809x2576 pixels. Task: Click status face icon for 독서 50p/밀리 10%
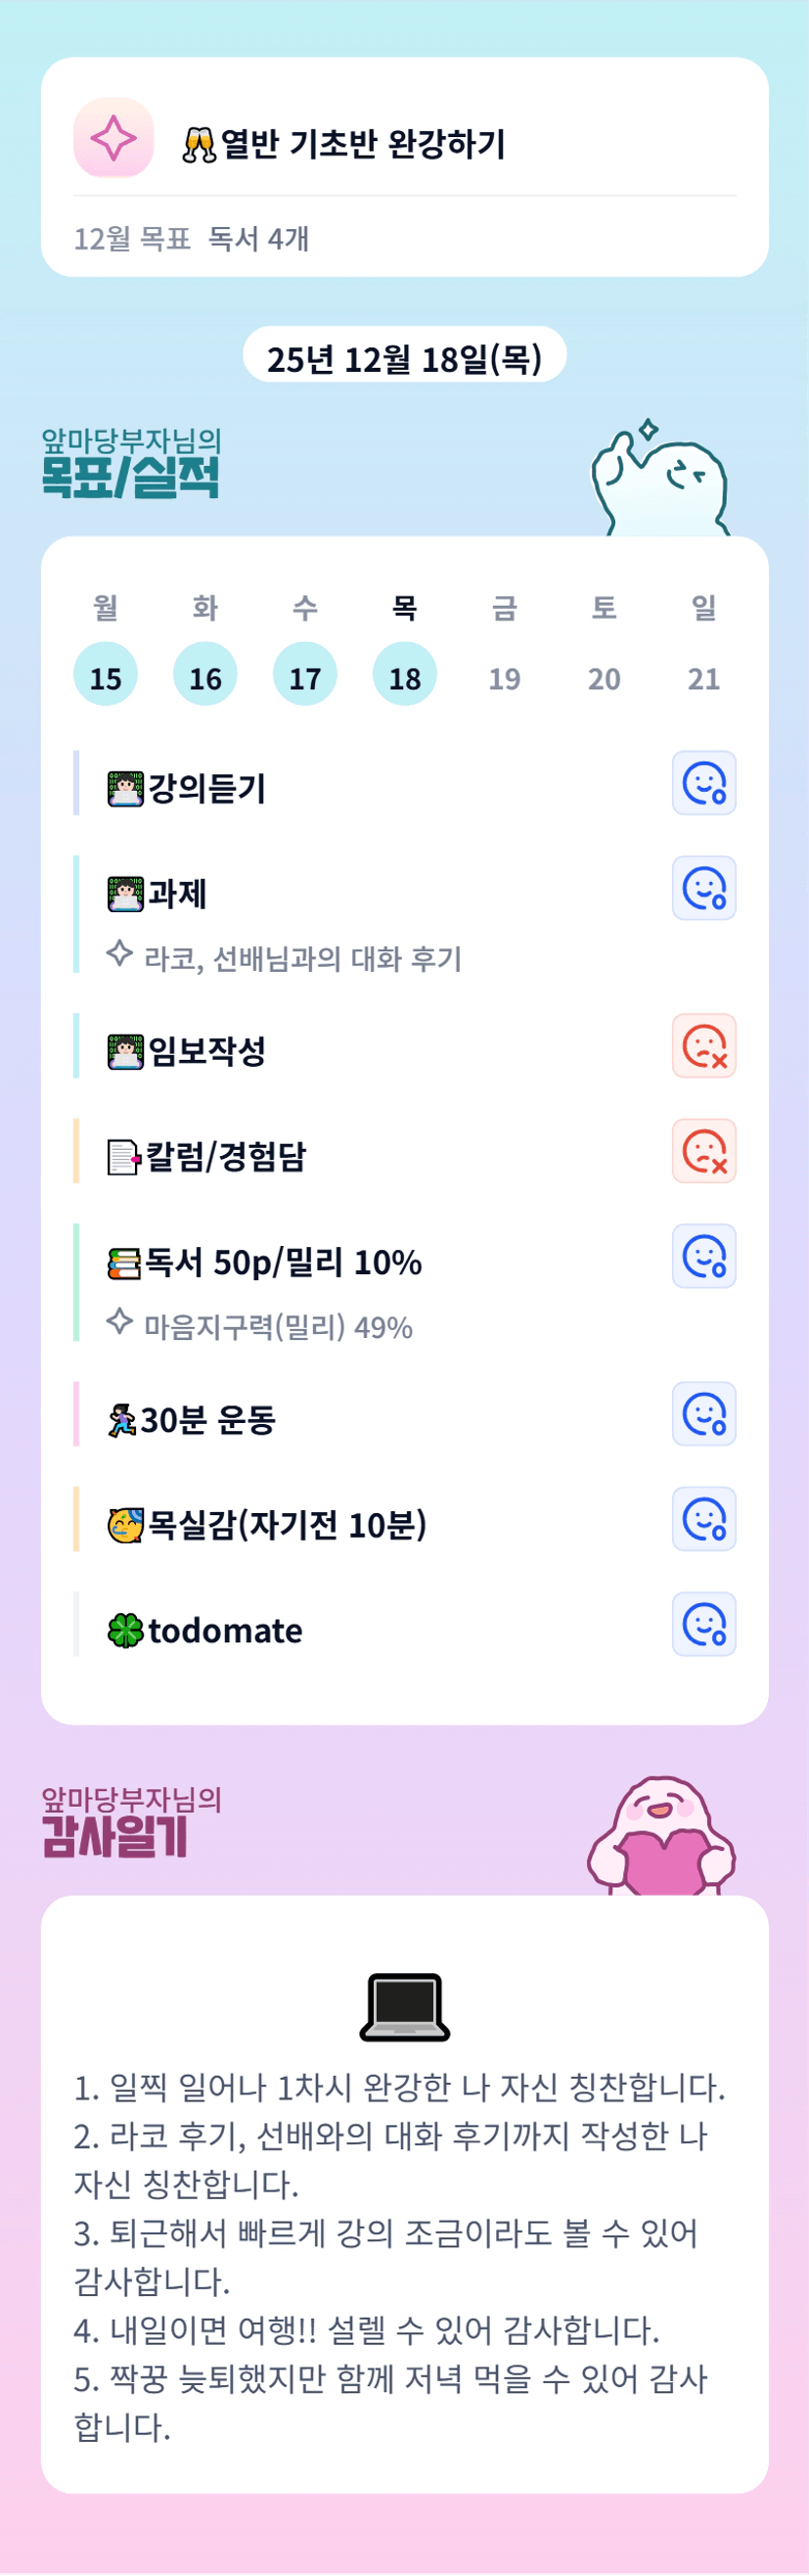pyautogui.click(x=704, y=1256)
